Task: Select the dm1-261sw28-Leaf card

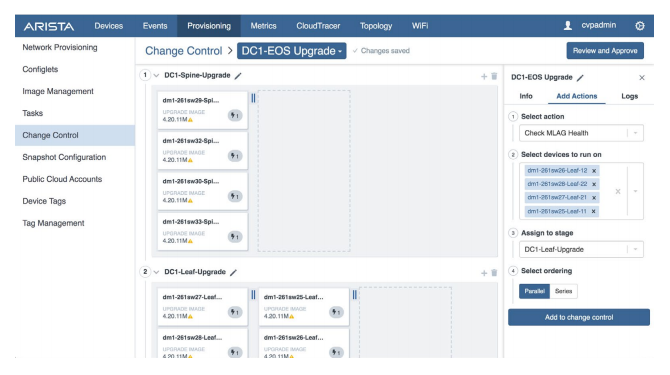Action: click(x=203, y=343)
